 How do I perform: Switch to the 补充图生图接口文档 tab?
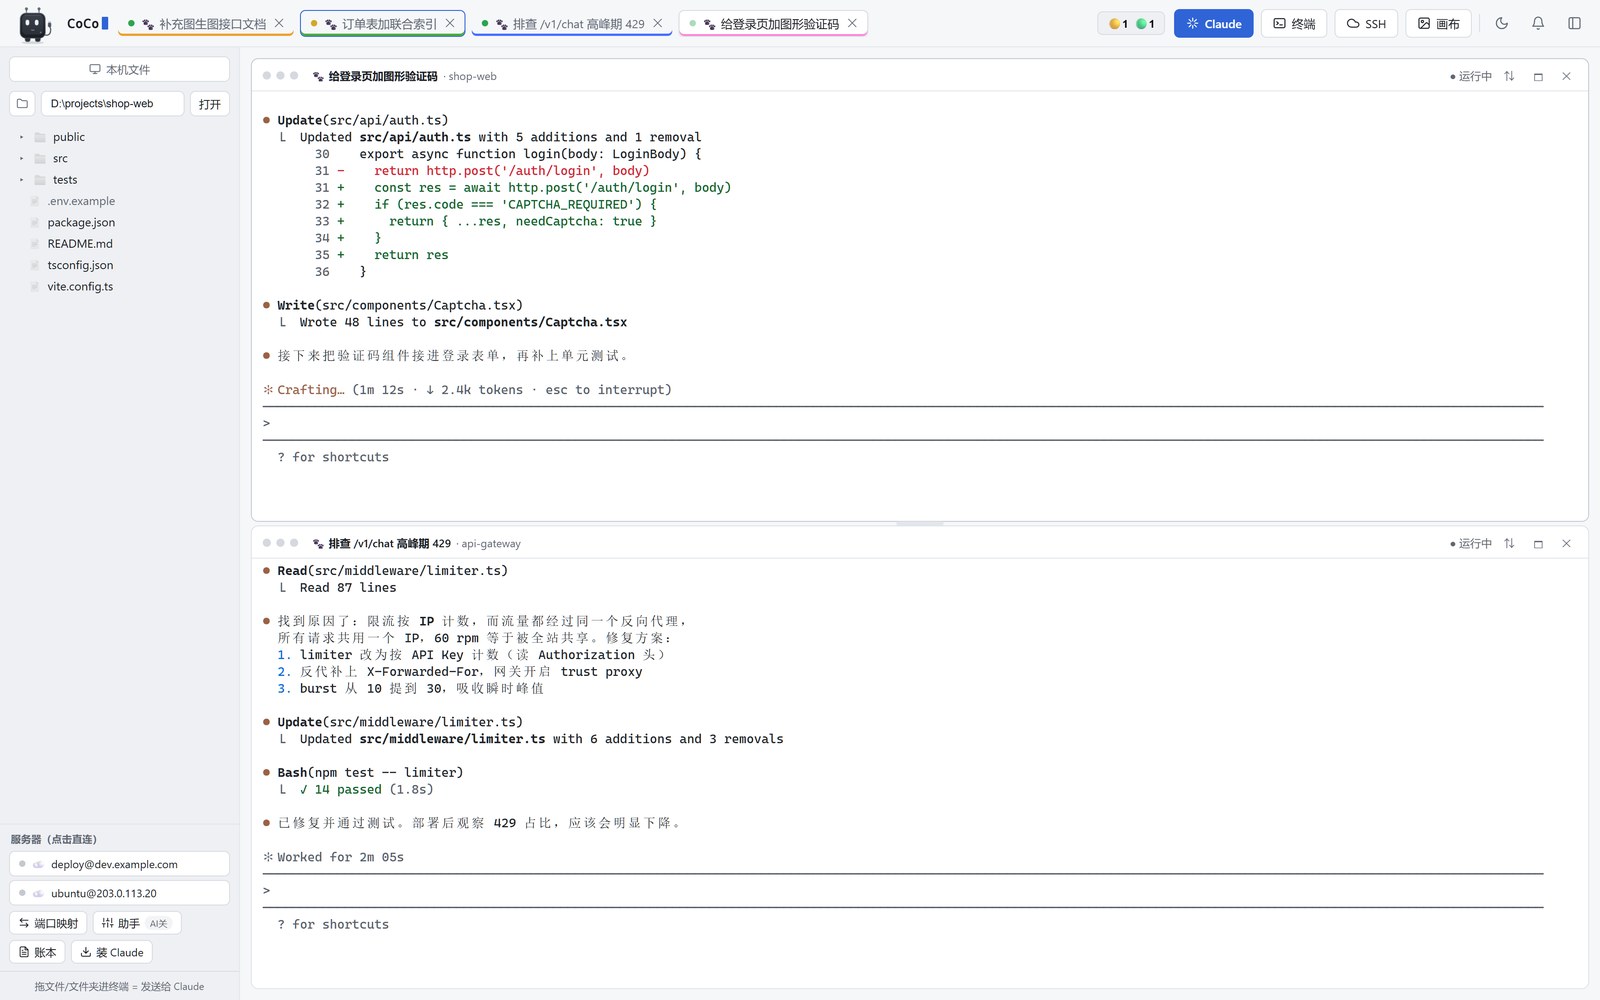tap(205, 23)
